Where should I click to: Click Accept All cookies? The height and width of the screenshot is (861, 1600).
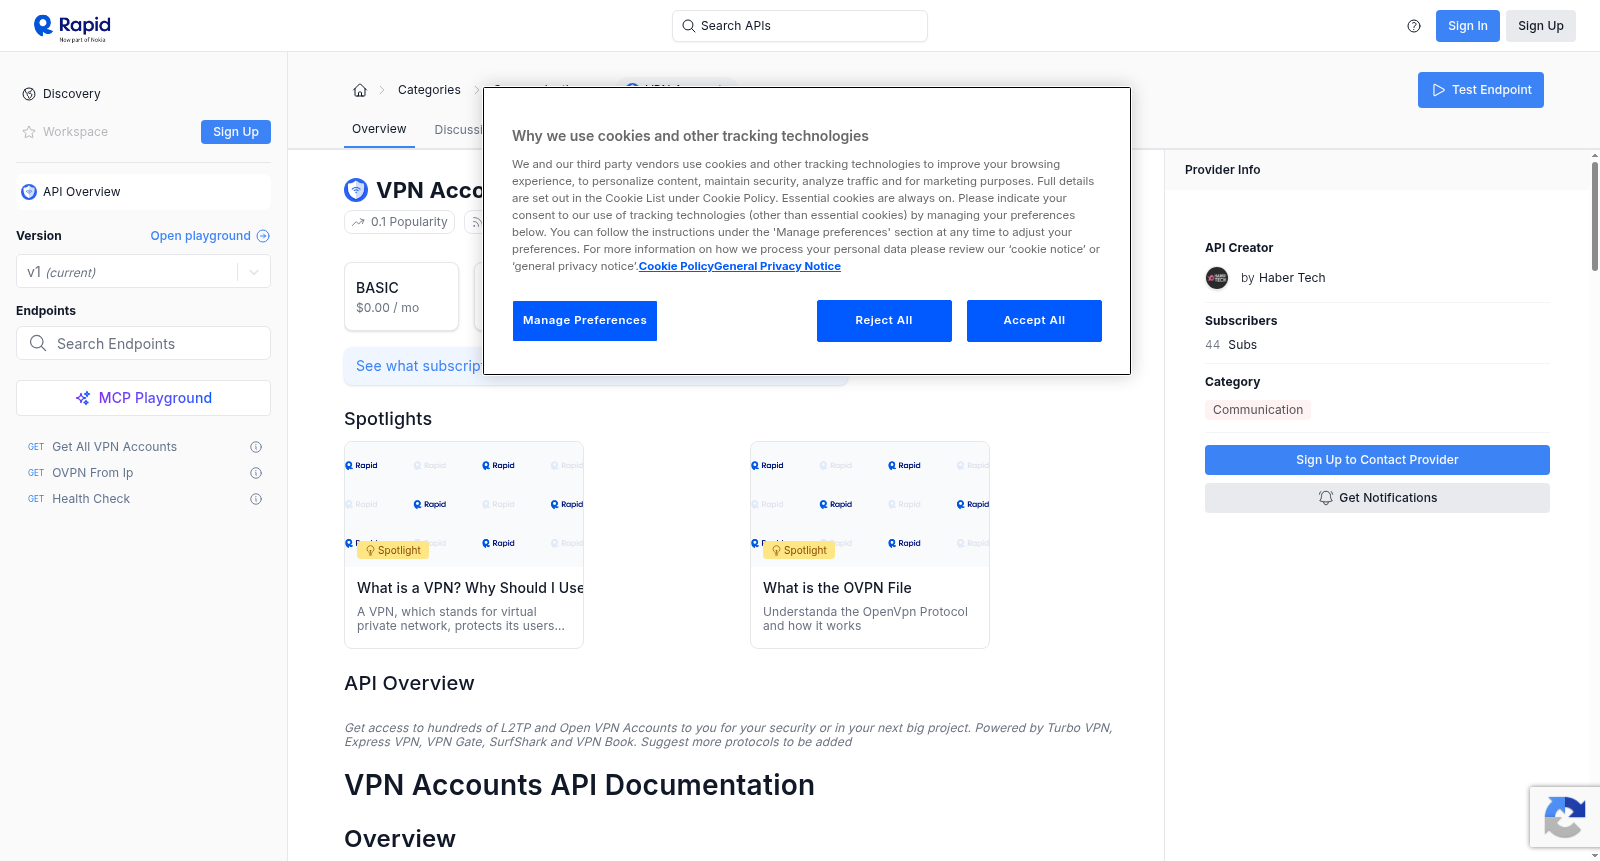(1034, 321)
